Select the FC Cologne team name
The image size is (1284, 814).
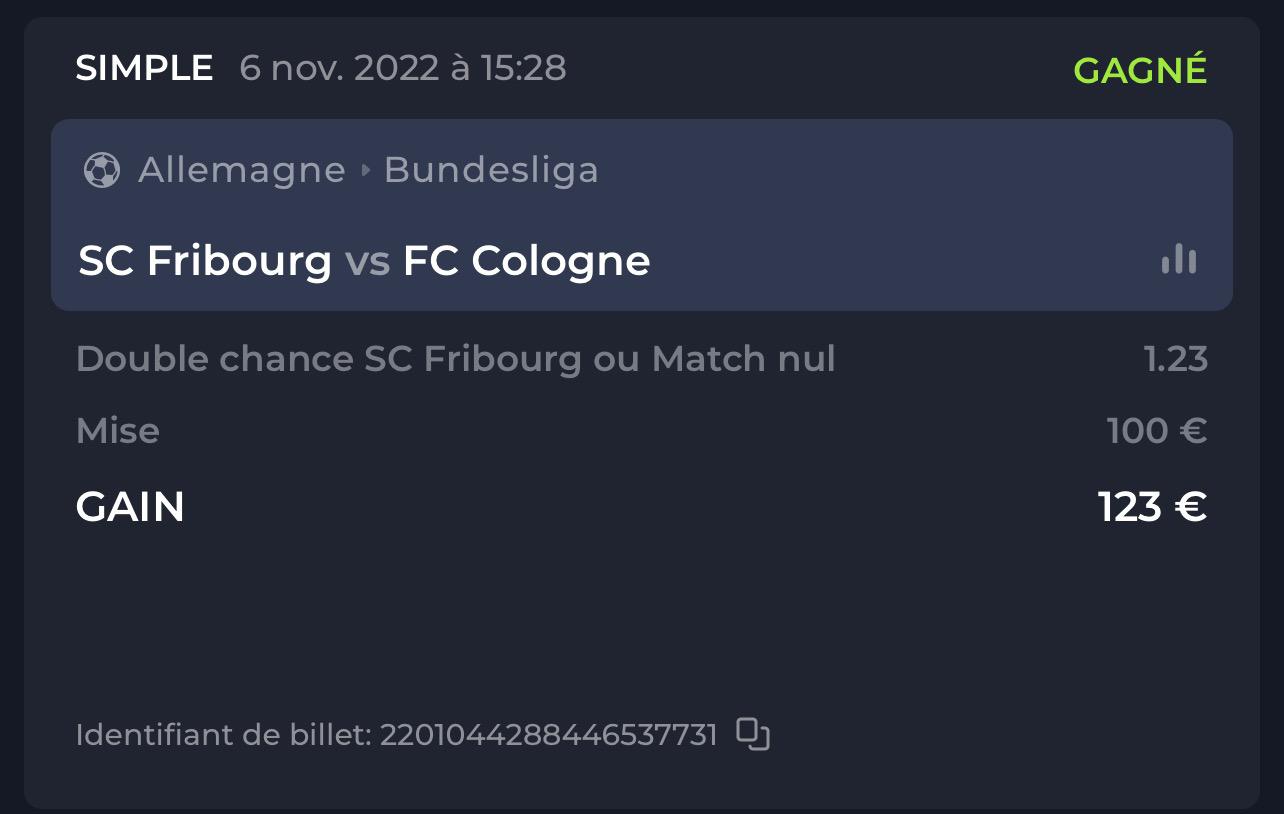(527, 261)
